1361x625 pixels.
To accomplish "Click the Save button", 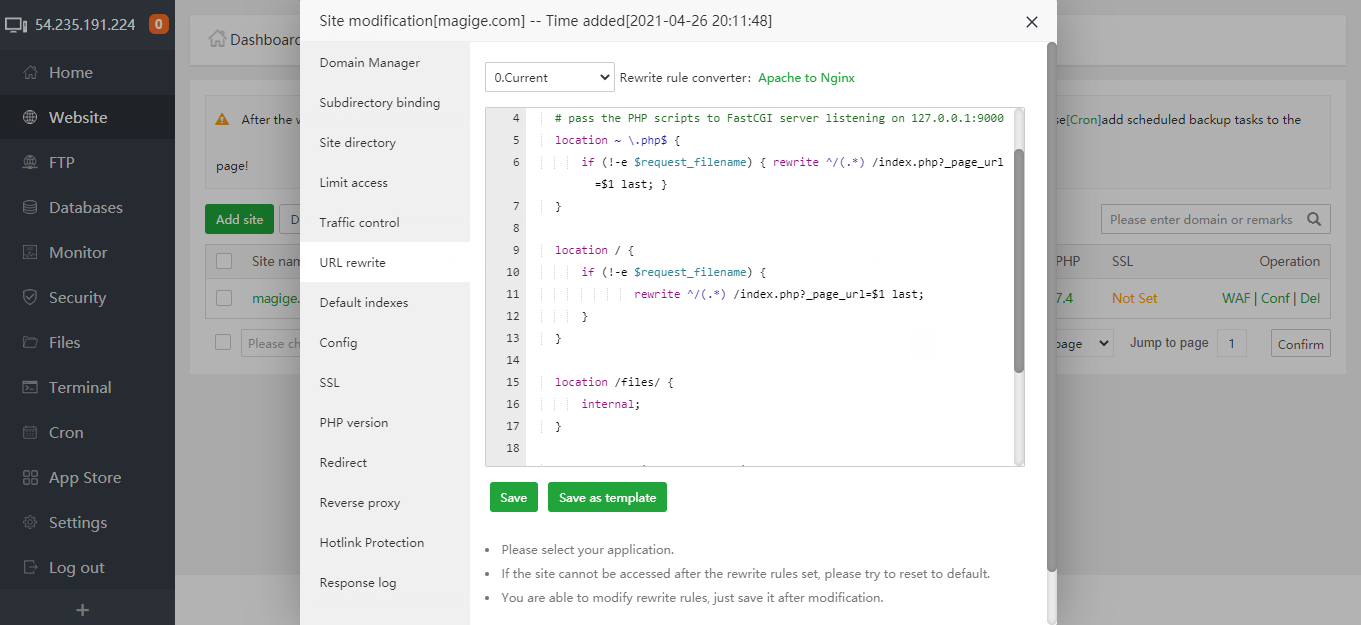I will tap(513, 498).
